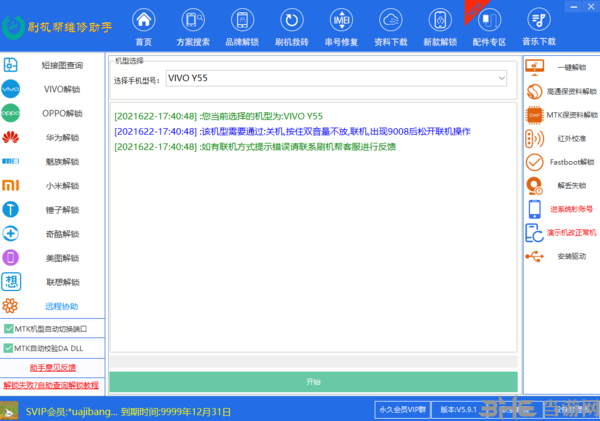Select 华为解锁 in sidebar

62,137
